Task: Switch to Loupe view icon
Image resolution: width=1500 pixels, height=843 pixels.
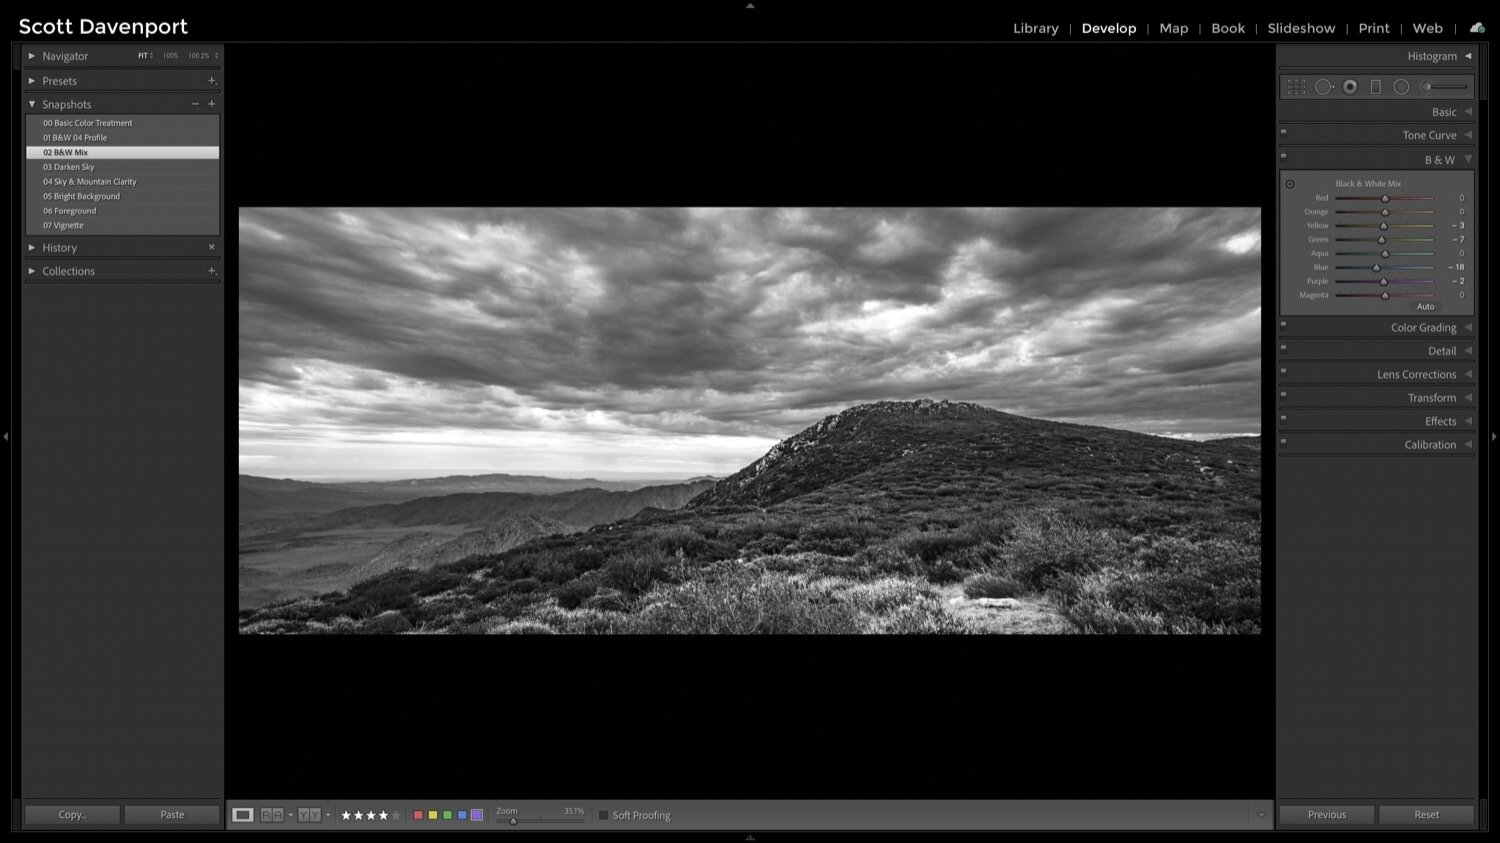Action: point(243,815)
